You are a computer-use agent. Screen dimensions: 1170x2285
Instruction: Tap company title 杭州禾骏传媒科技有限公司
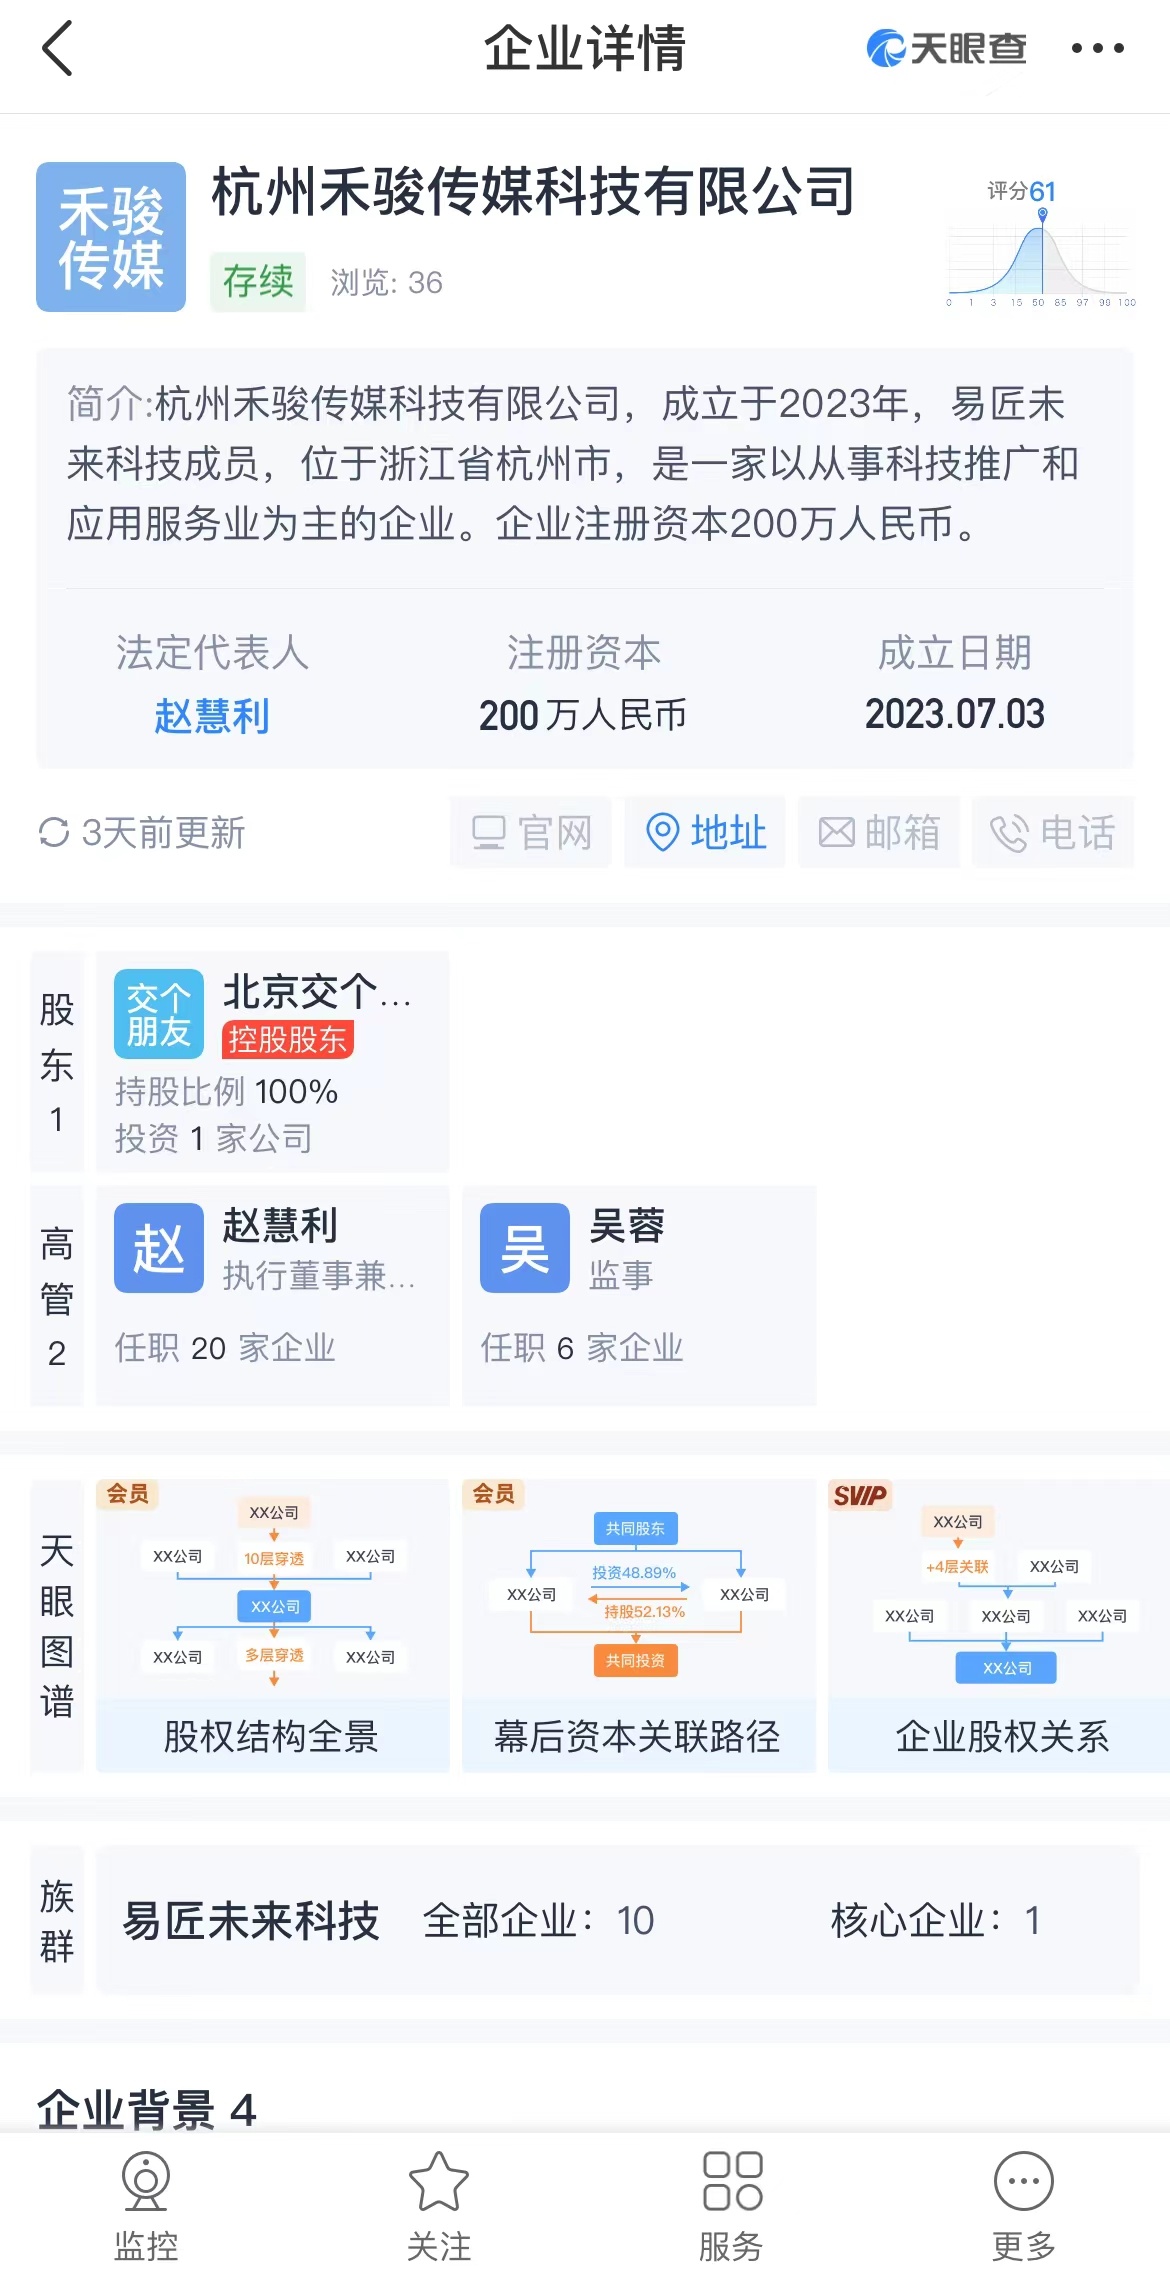coord(534,191)
